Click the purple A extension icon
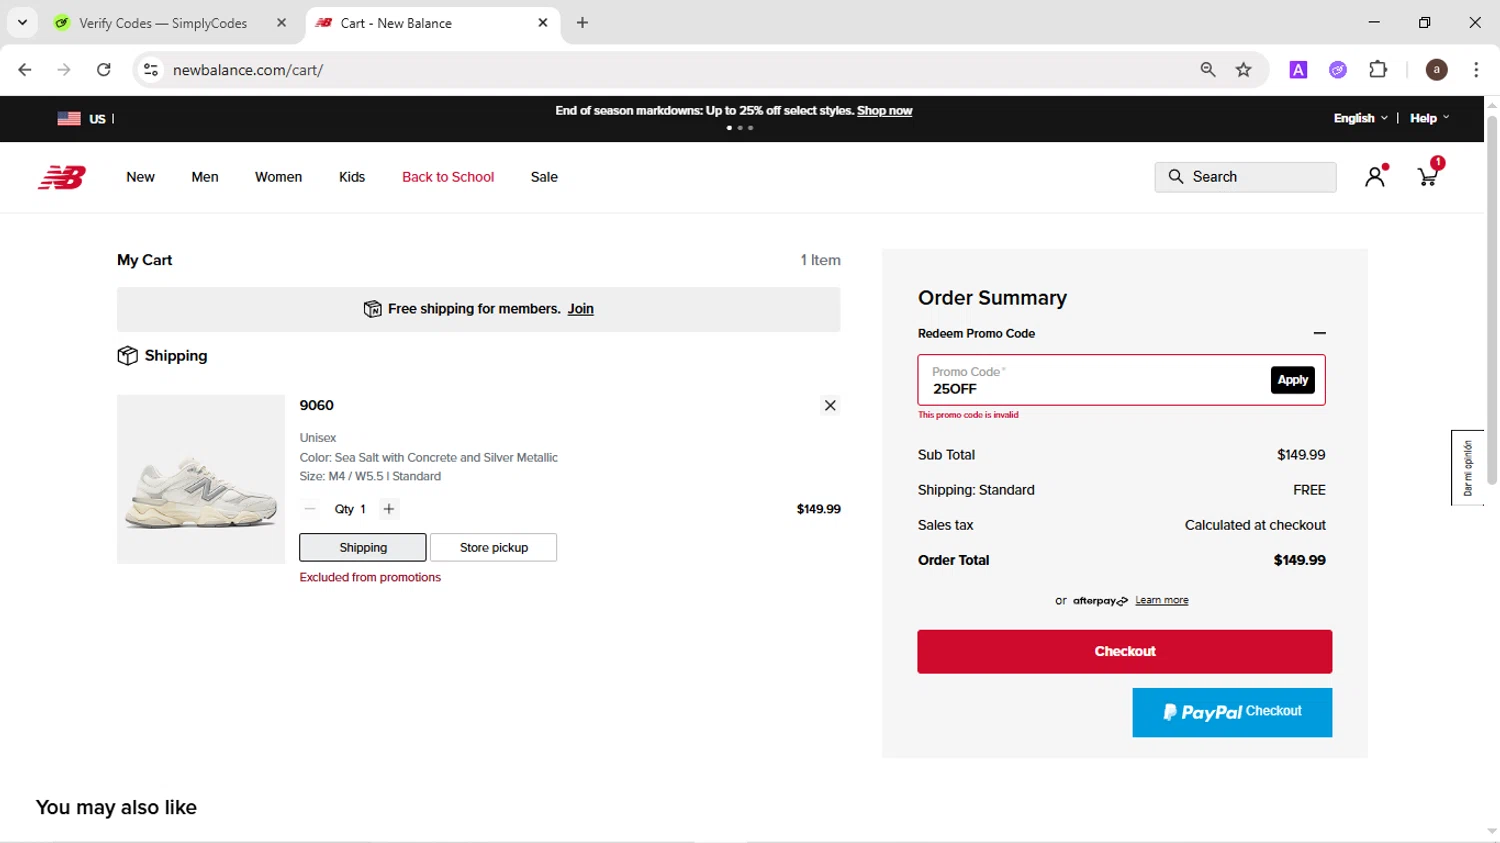The image size is (1500, 843). click(1298, 70)
